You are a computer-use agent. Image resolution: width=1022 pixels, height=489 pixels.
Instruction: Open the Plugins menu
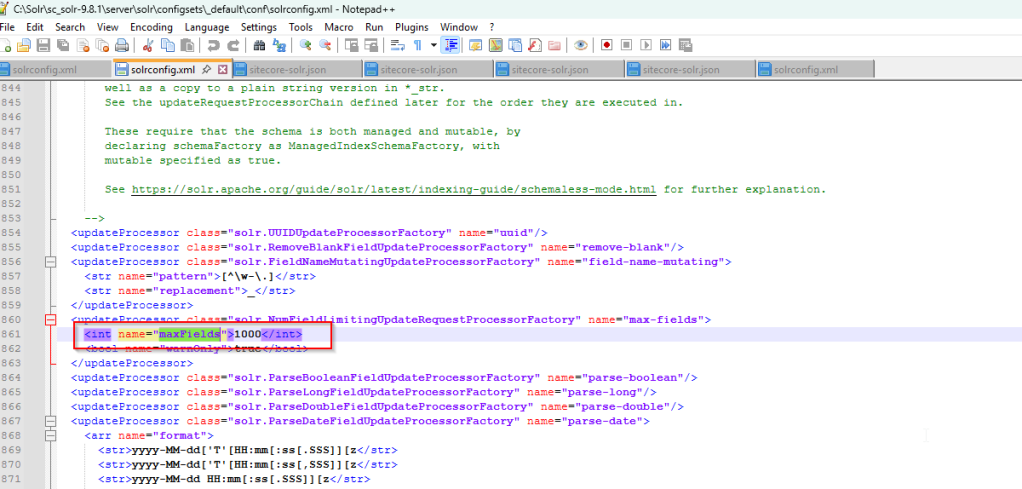pos(410,26)
